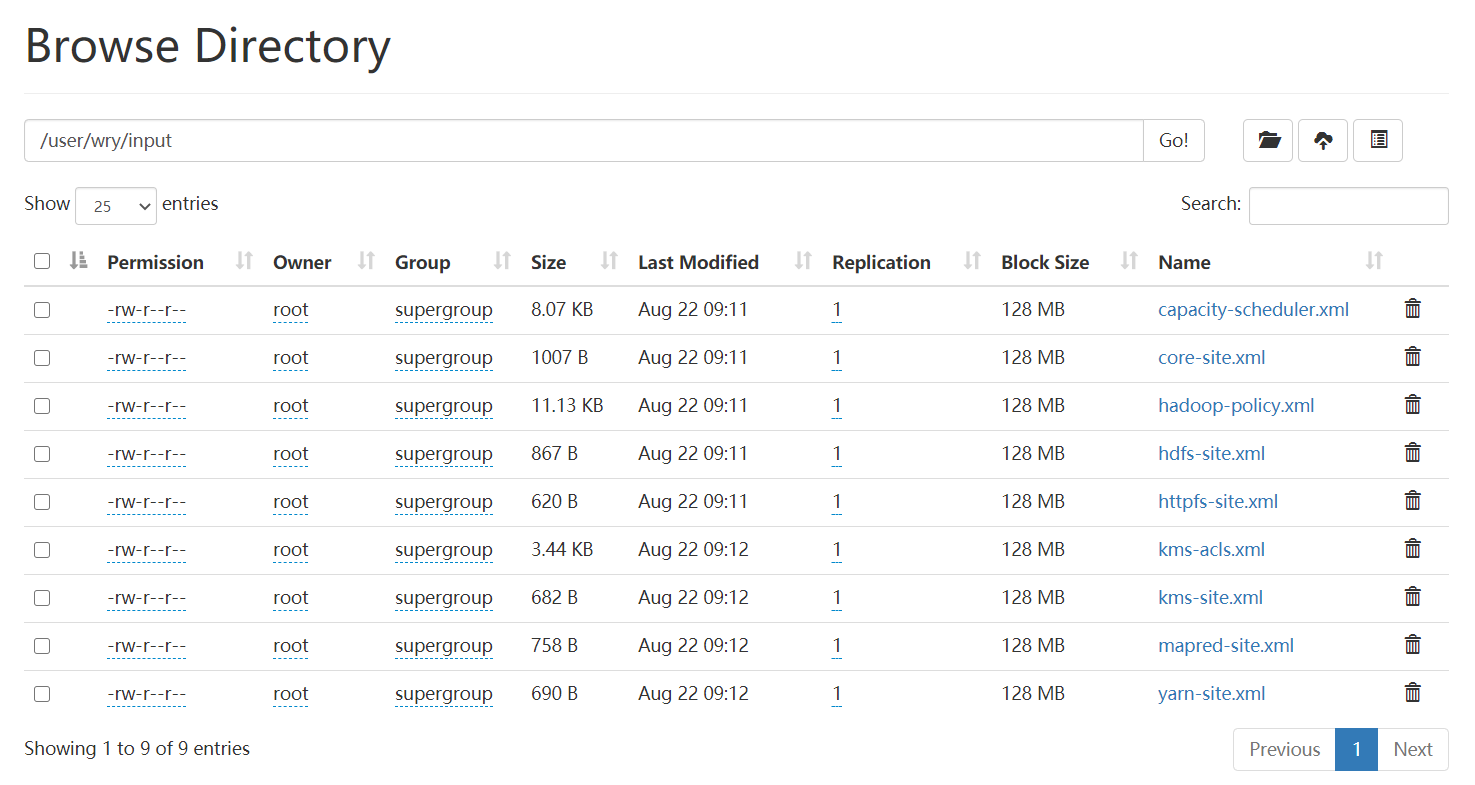Remove kms-acls.xml via its trash icon
The image size is (1475, 785).
coord(1412,549)
